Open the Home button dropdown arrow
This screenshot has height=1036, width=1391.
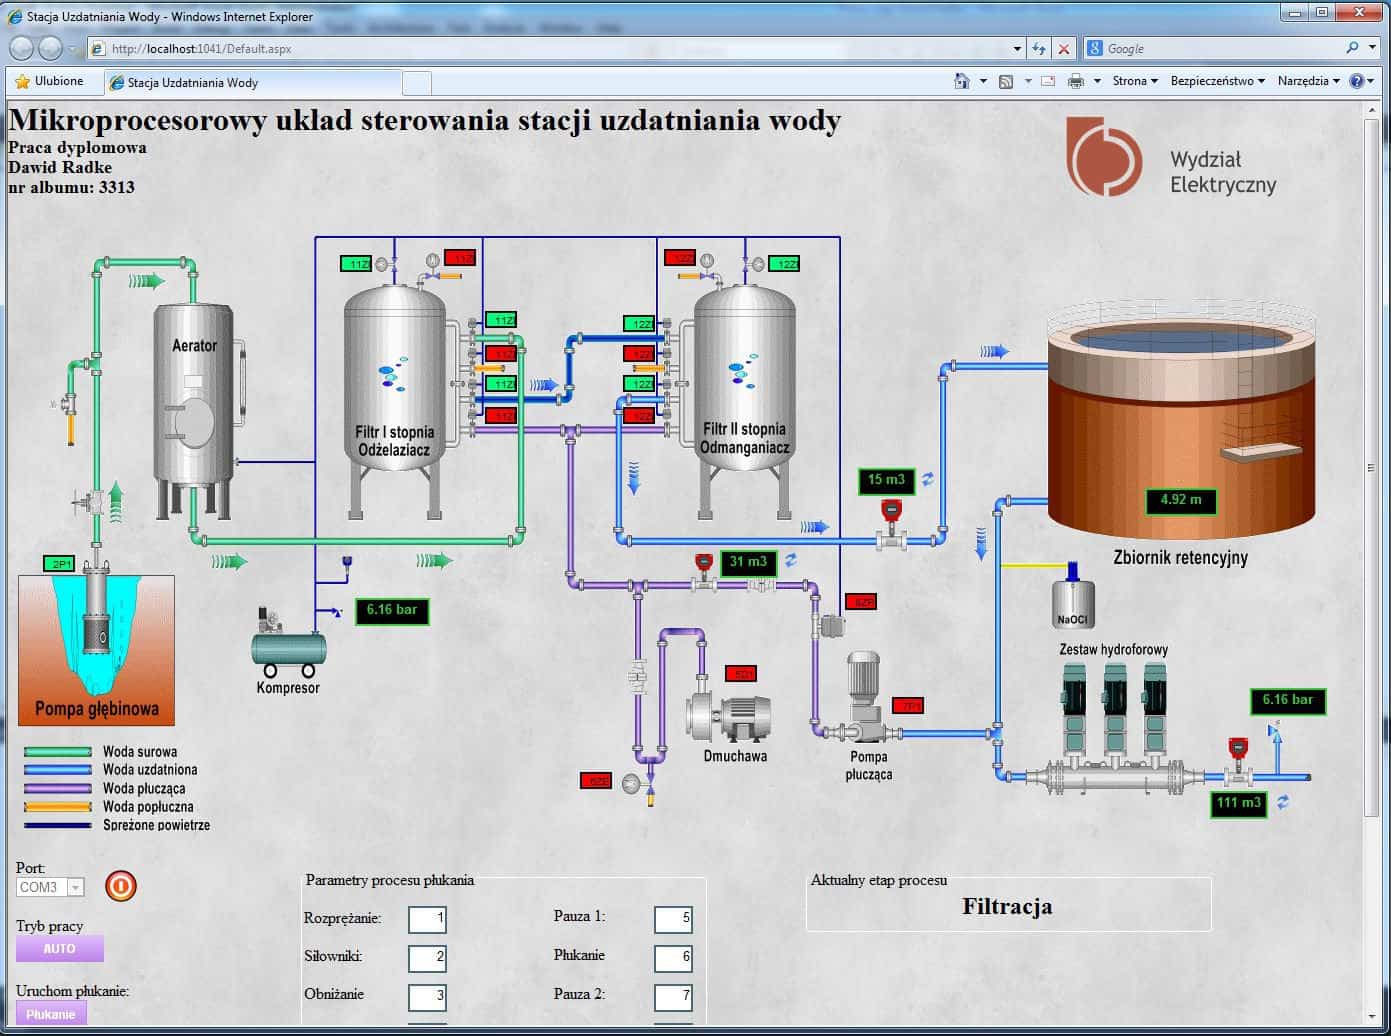point(983,81)
